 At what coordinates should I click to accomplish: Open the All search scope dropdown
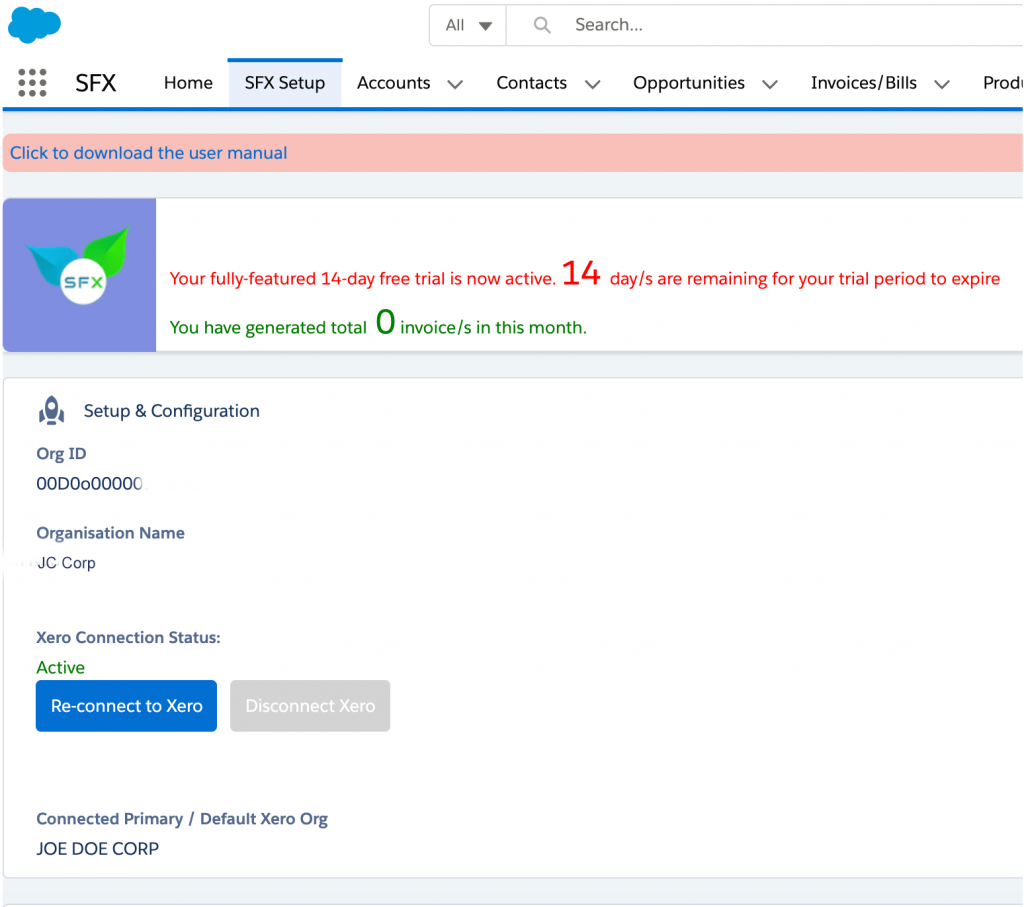[468, 25]
